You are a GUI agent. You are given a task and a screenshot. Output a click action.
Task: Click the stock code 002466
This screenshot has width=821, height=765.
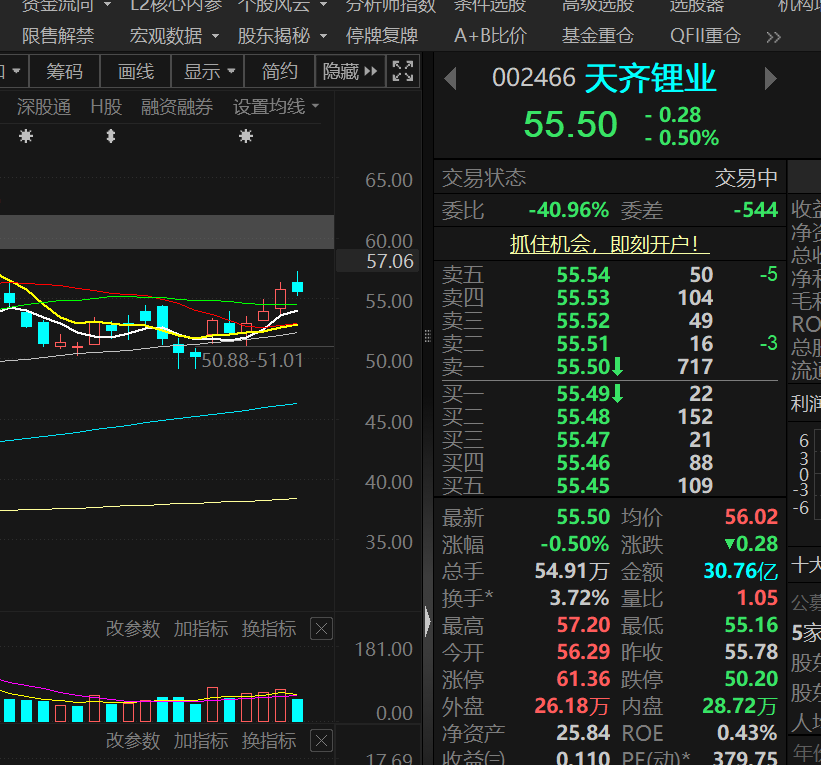point(534,78)
